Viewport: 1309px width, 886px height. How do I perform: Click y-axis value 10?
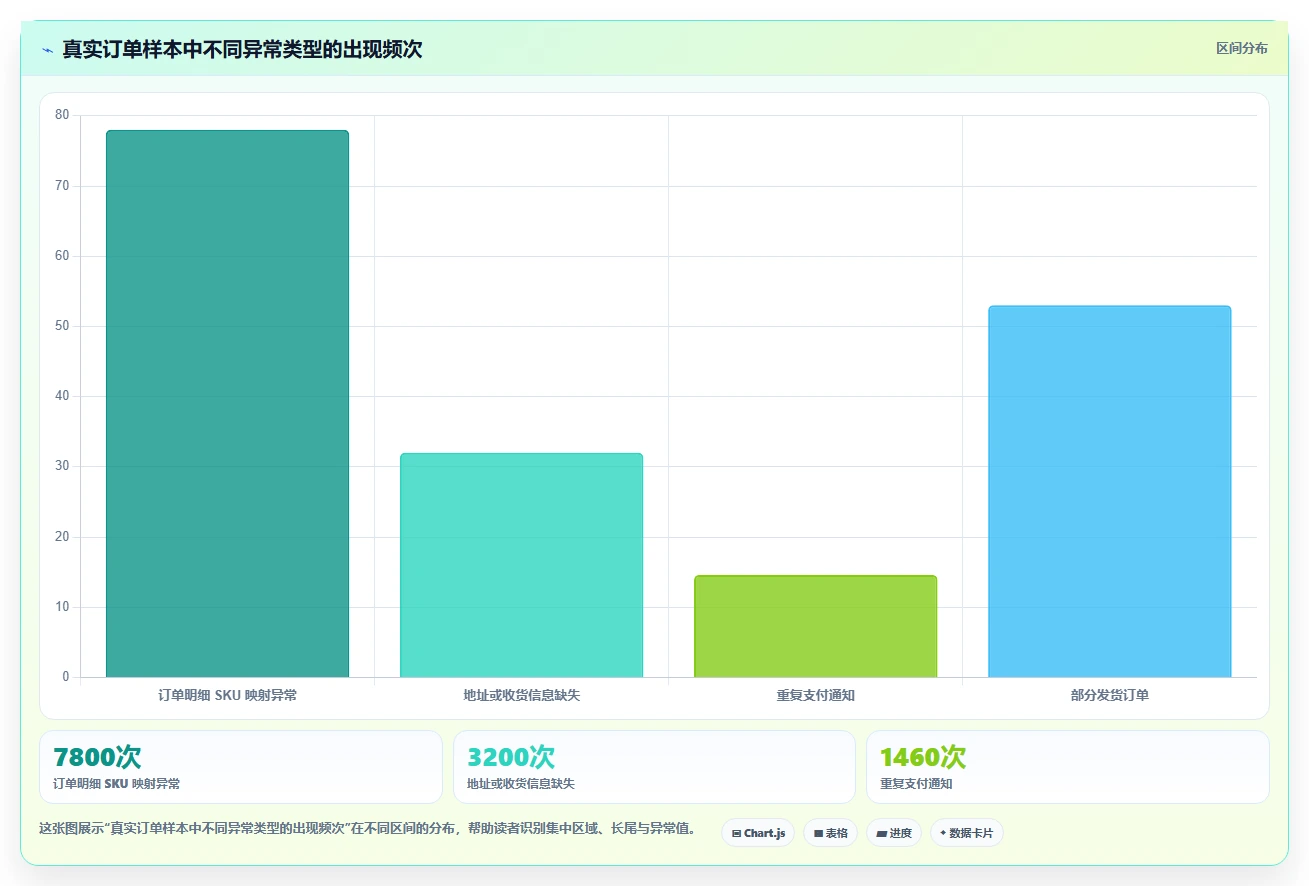click(x=62, y=607)
